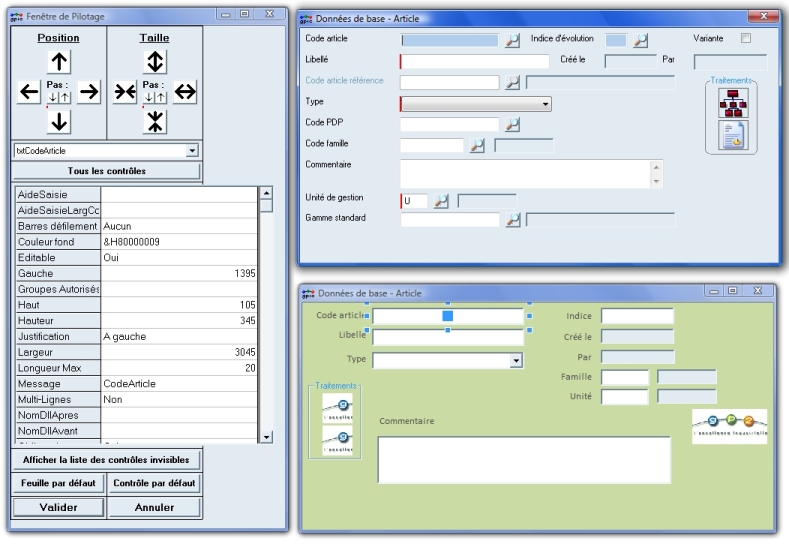Click the Taille vertical expand arrow
789x544 pixels.
[x=155, y=63]
